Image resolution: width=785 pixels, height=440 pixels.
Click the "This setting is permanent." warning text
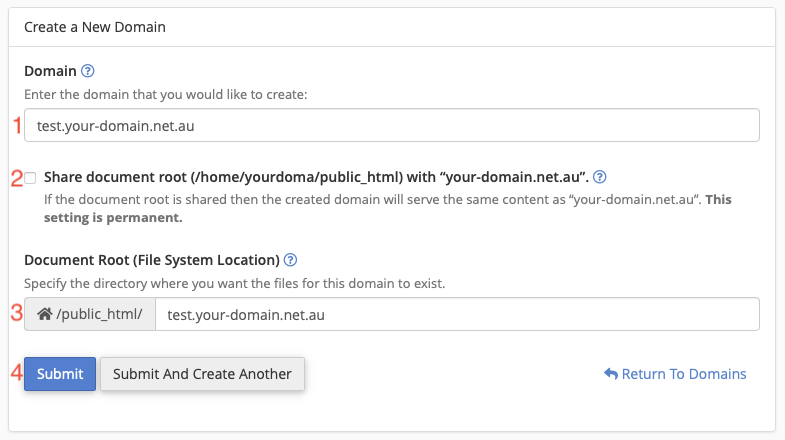click(x=119, y=217)
